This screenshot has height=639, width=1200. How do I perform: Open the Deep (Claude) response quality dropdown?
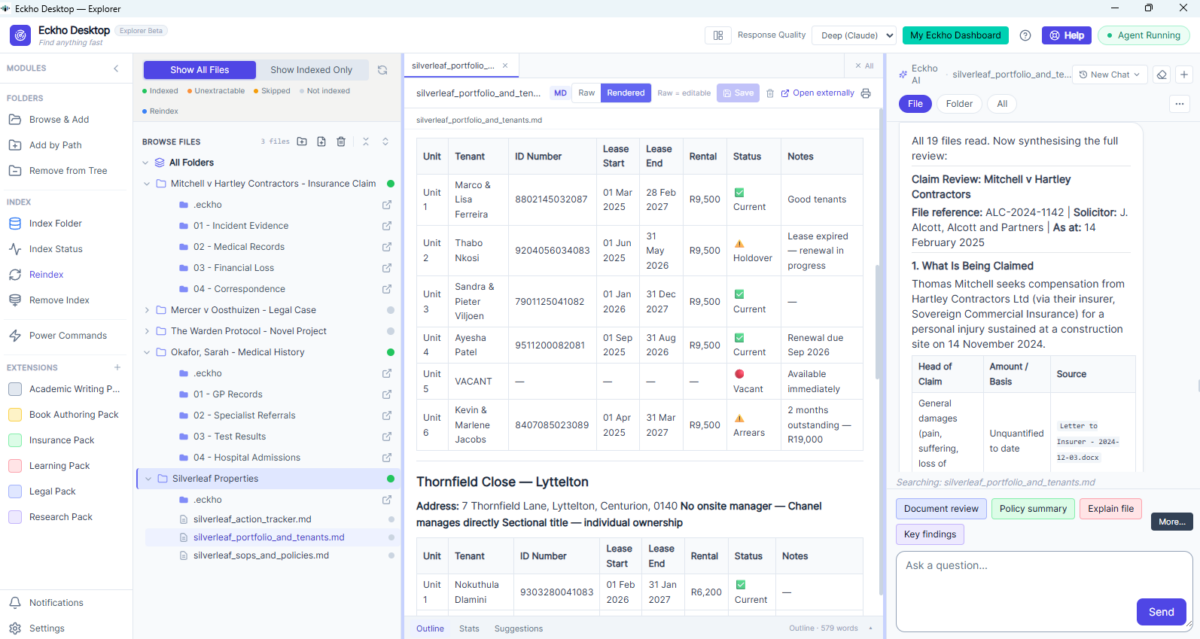(853, 35)
